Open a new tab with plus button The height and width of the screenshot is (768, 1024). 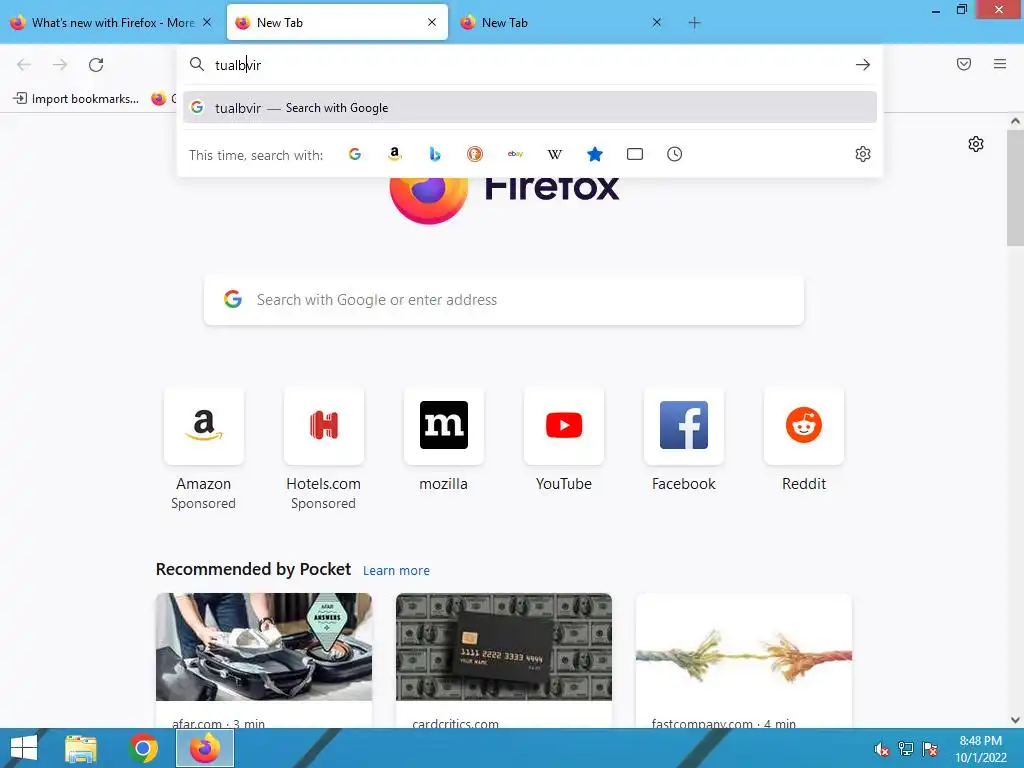(694, 23)
